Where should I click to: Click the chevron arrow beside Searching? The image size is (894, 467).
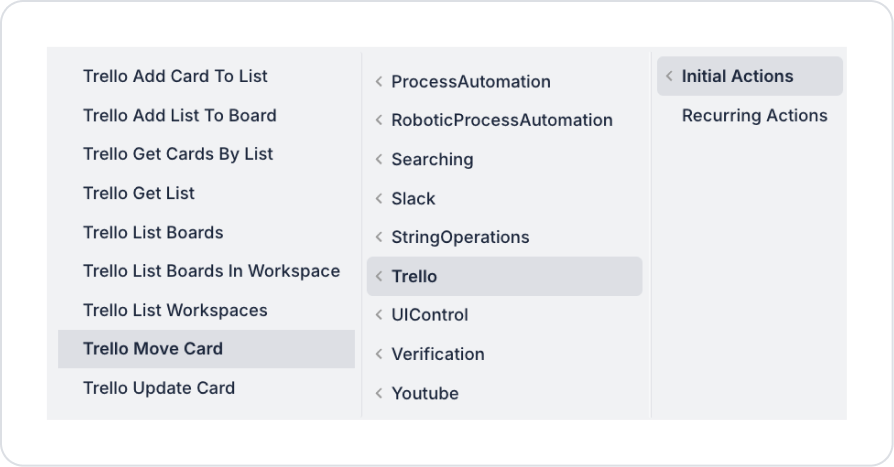(x=379, y=160)
